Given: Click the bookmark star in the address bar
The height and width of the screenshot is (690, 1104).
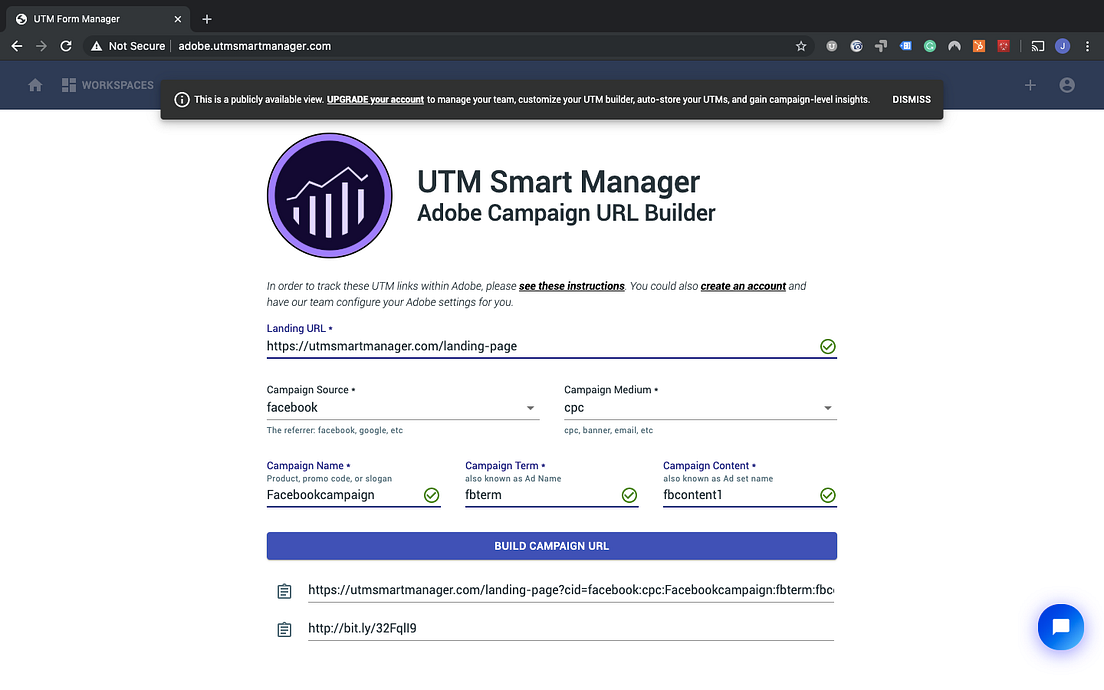Looking at the screenshot, I should (800, 46).
